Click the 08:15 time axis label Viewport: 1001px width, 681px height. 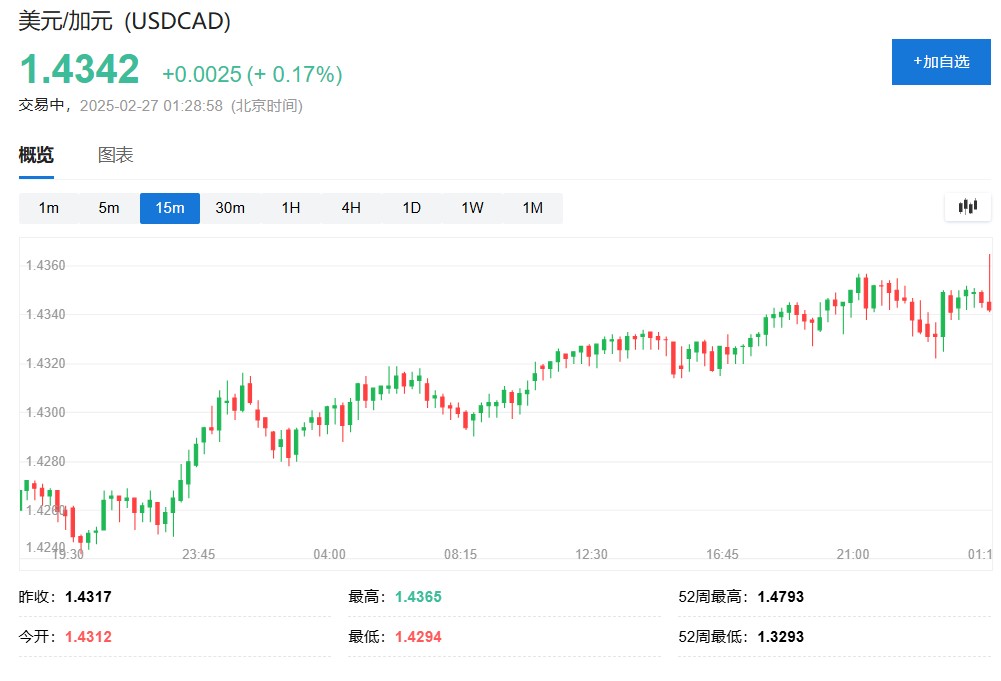click(x=460, y=554)
